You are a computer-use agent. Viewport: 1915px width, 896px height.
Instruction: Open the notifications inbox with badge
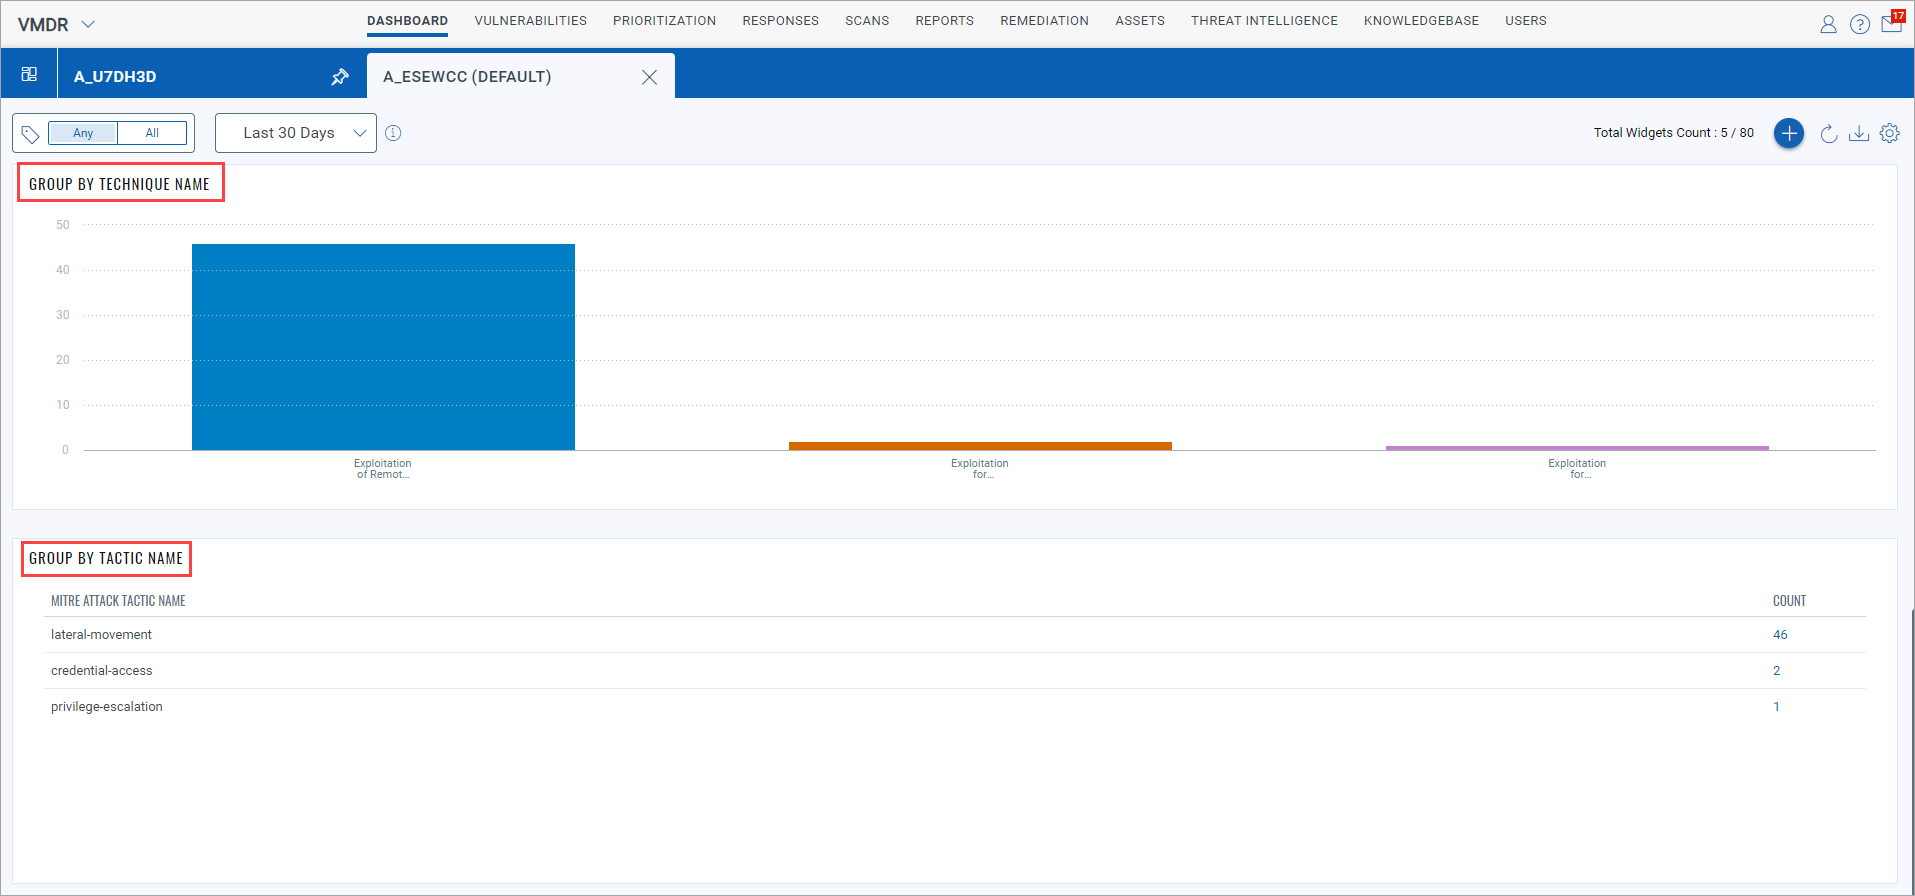(1891, 23)
